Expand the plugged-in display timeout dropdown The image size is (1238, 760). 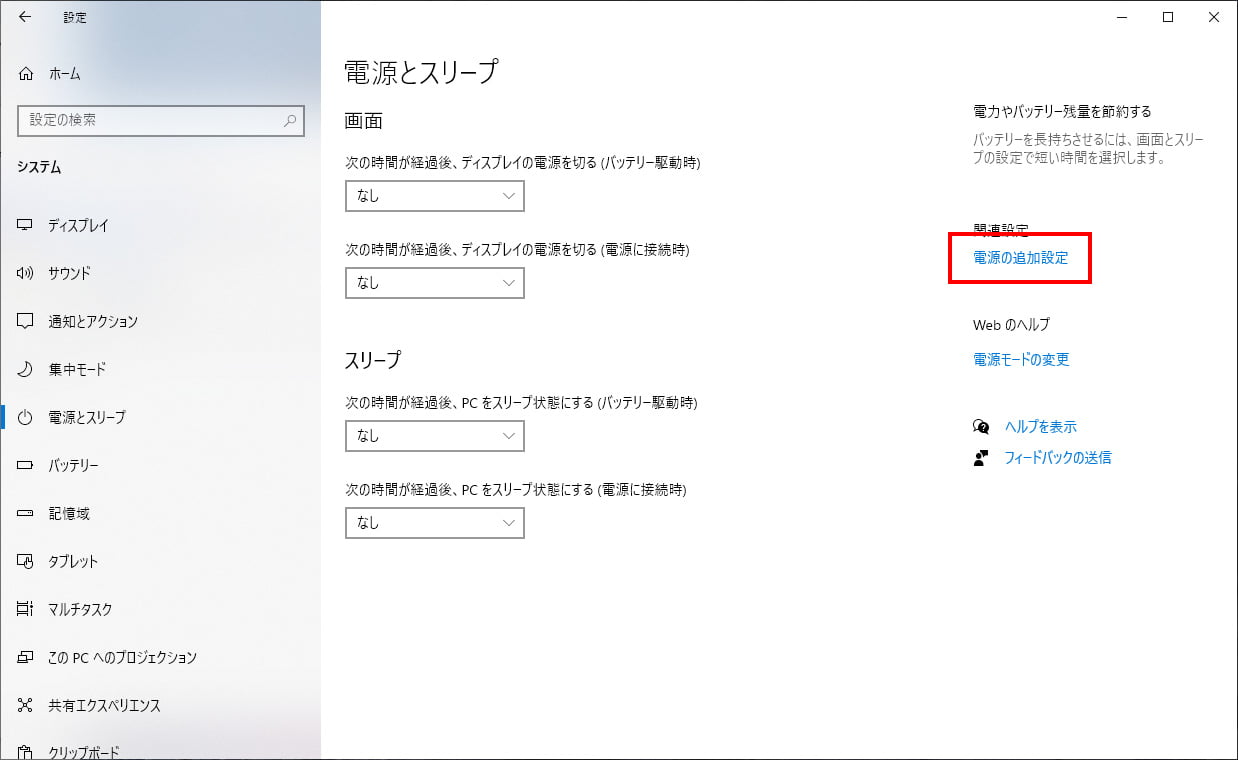click(x=434, y=282)
